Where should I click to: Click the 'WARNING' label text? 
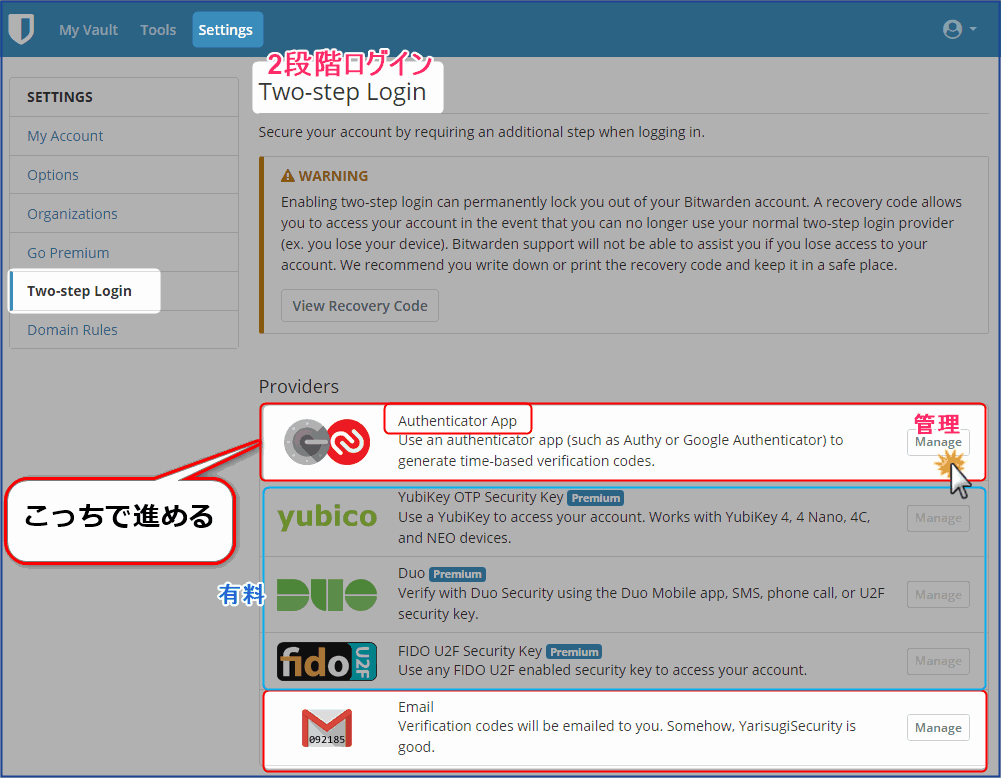[x=333, y=176]
